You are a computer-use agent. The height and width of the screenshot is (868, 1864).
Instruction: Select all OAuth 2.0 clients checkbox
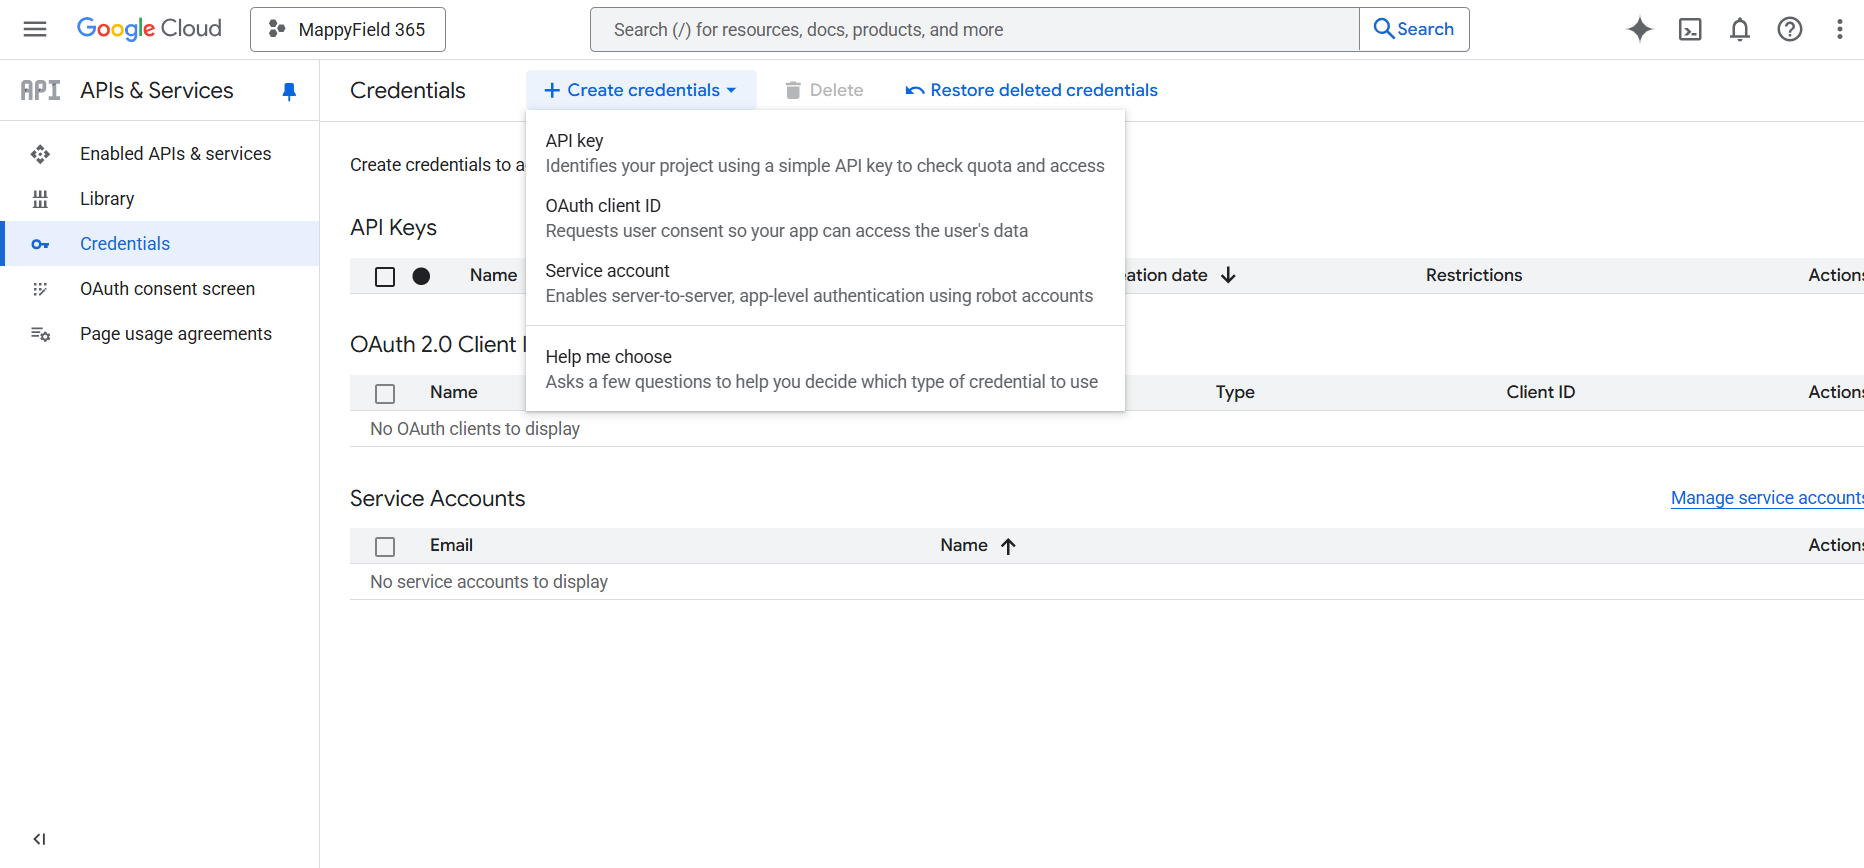click(385, 394)
